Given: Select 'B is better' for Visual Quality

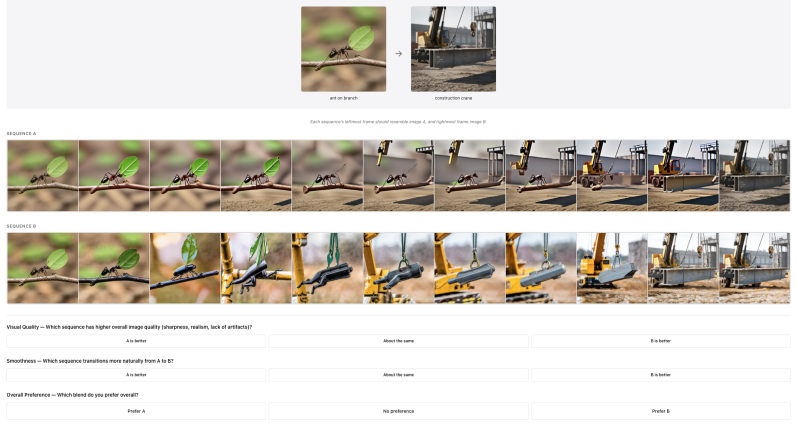Looking at the screenshot, I should tap(661, 341).
